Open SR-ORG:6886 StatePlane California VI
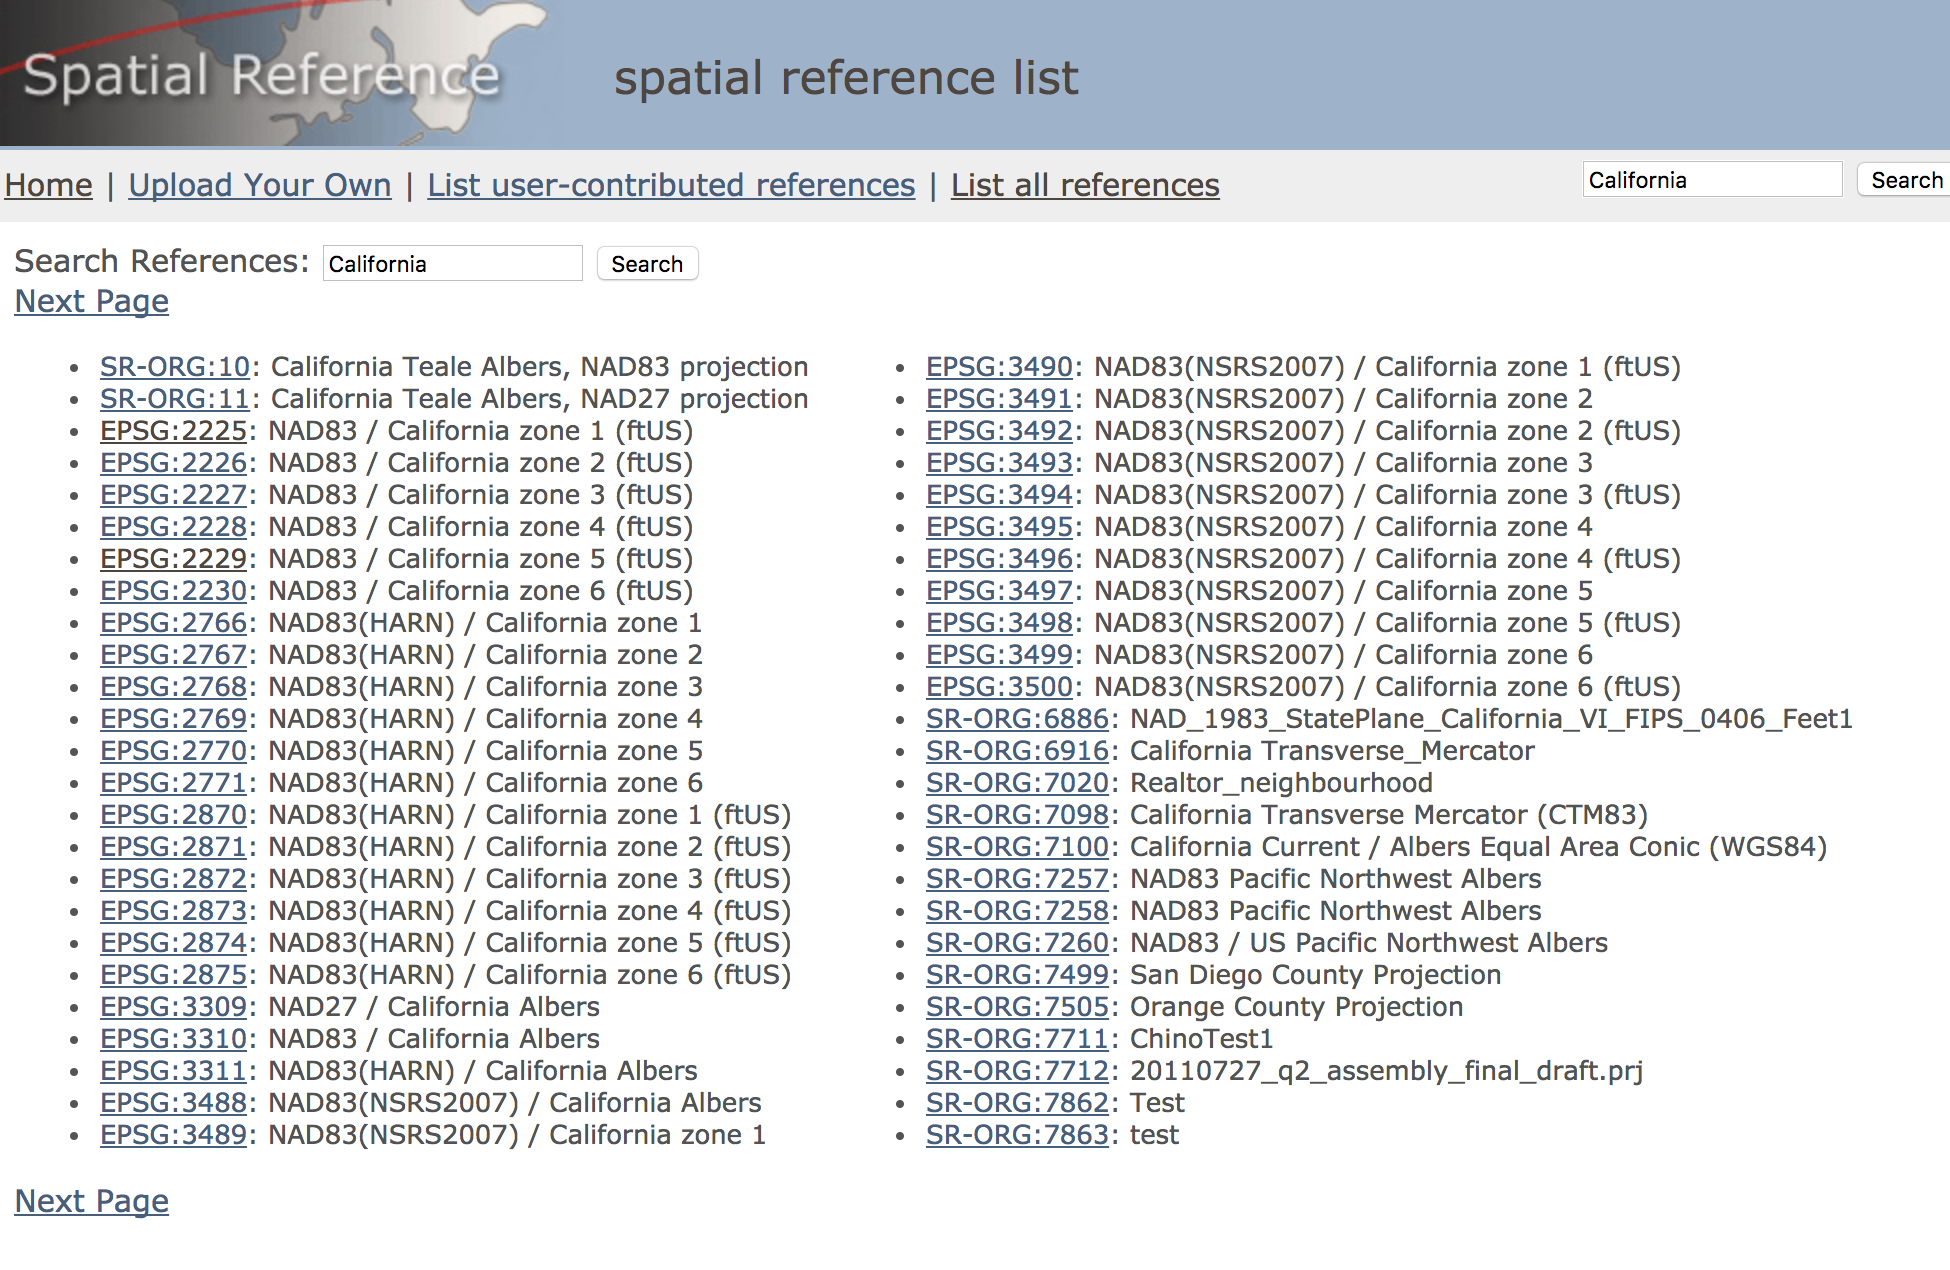1950x1270 pixels. pos(1018,719)
